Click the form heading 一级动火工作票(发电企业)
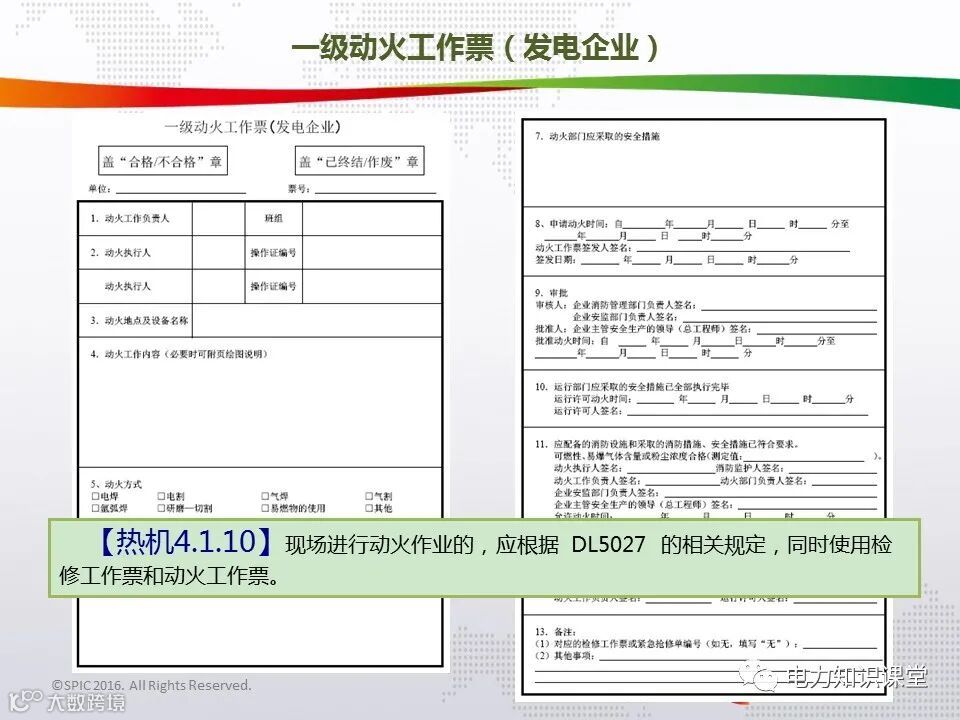The height and width of the screenshot is (720, 960). (x=252, y=127)
